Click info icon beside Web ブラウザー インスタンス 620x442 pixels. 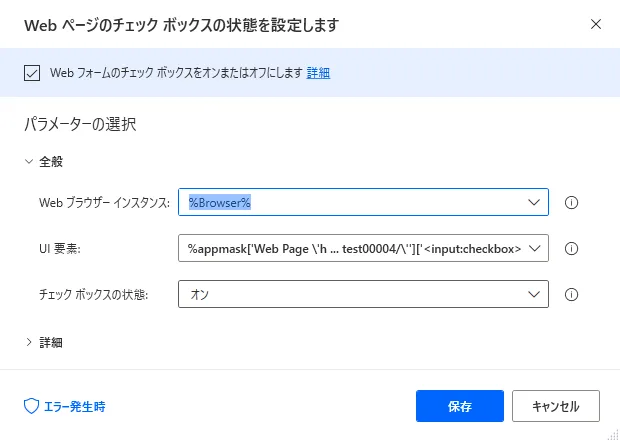[x=573, y=202]
